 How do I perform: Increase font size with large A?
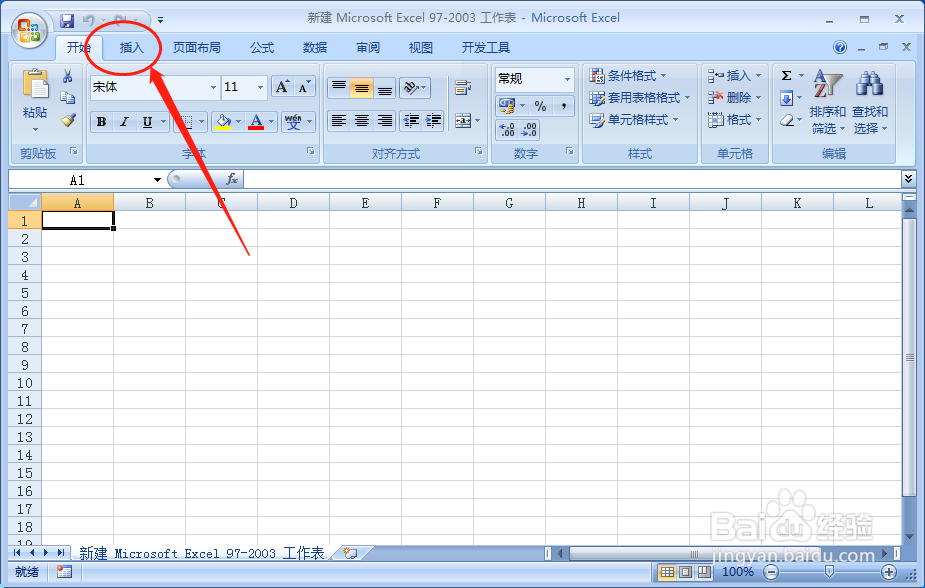pos(283,87)
